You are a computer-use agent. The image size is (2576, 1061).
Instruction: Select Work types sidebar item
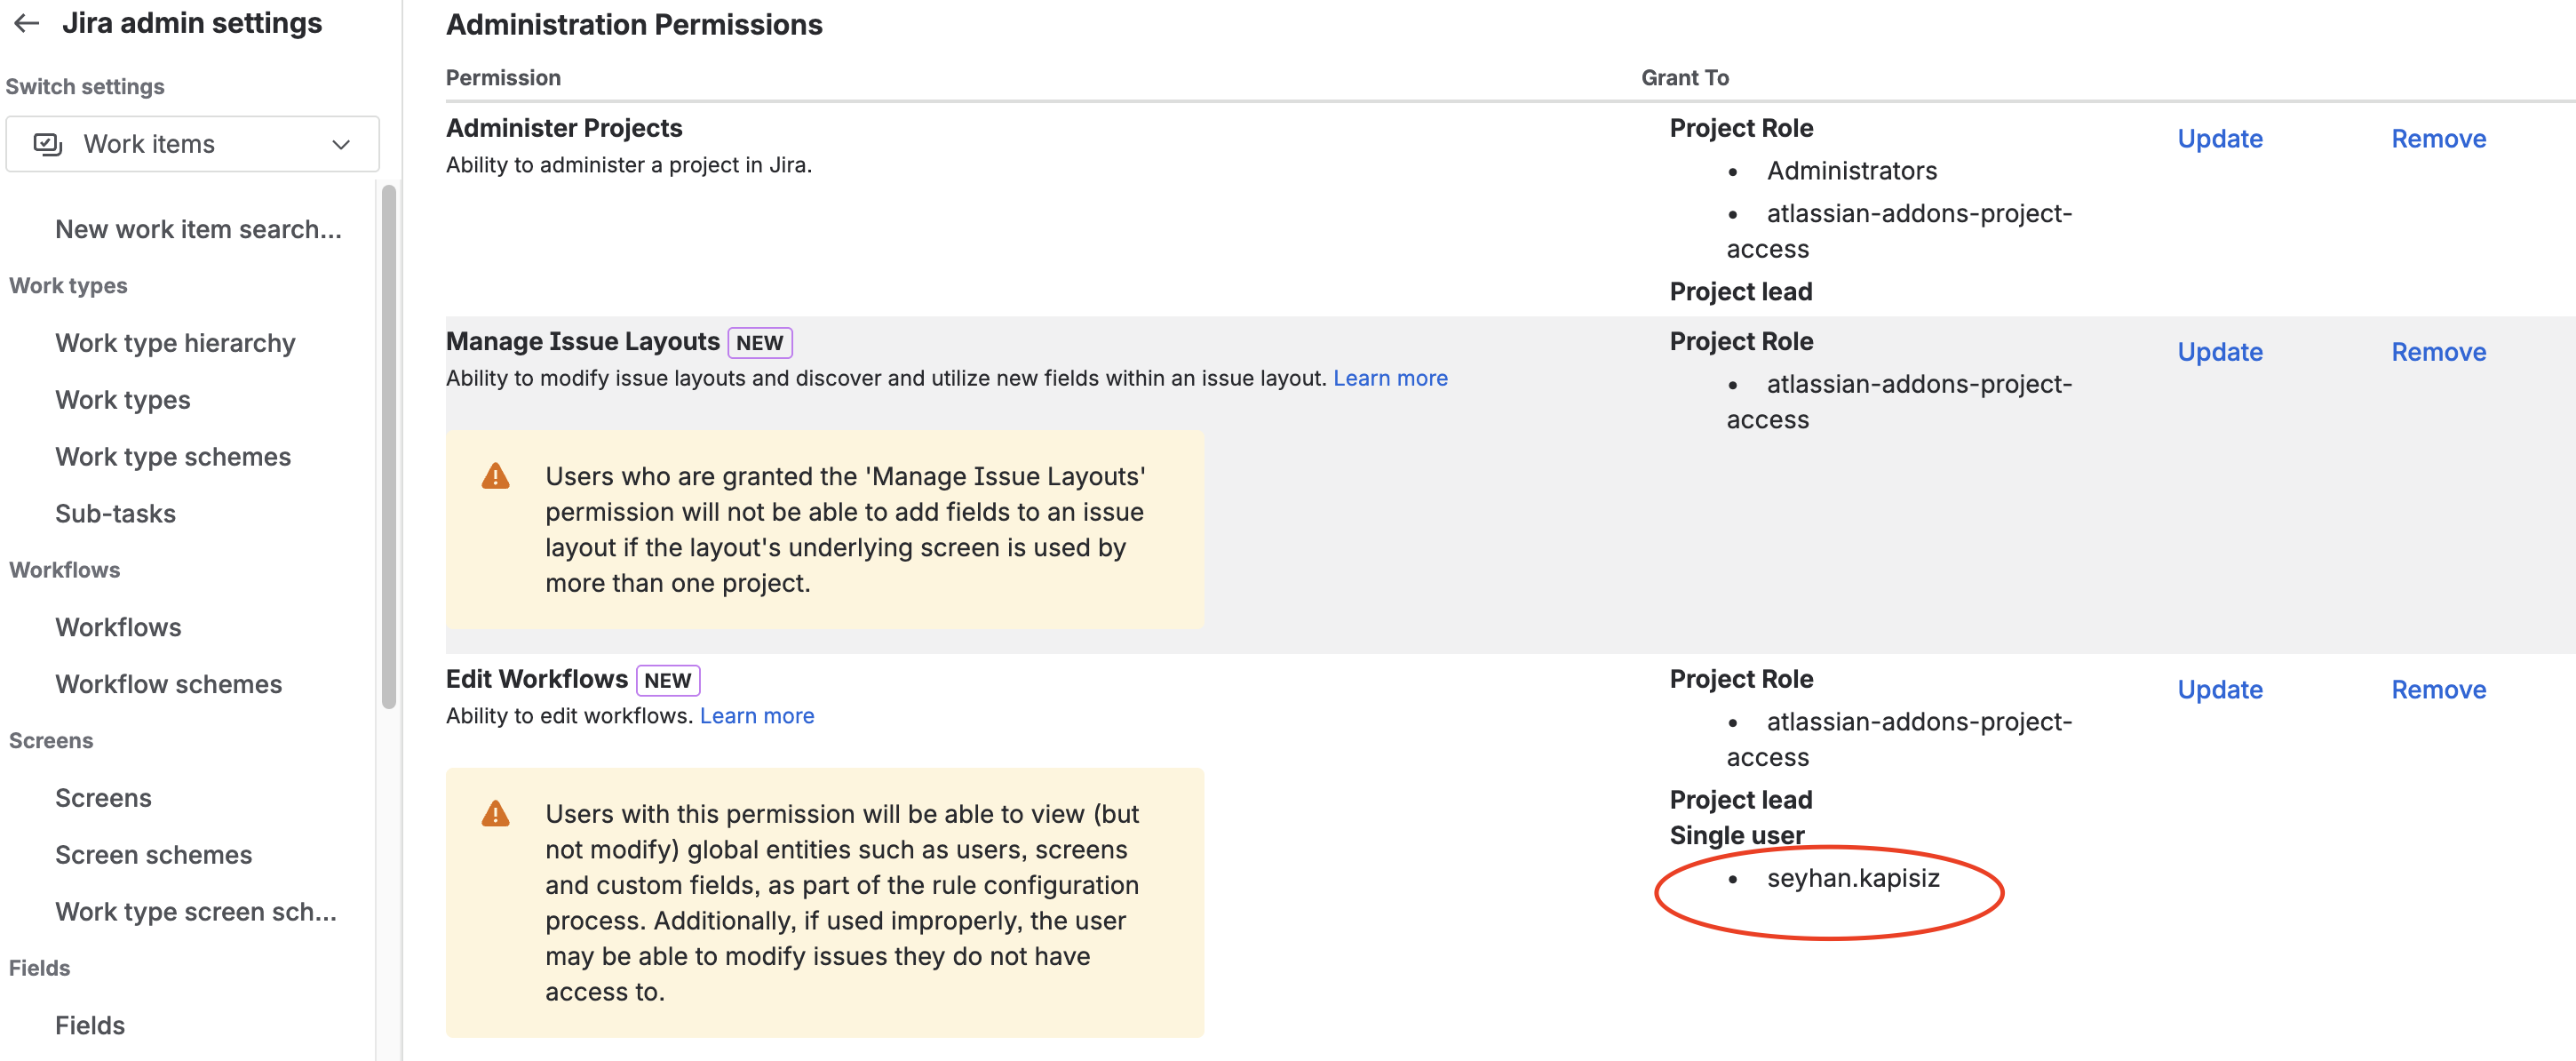(122, 400)
